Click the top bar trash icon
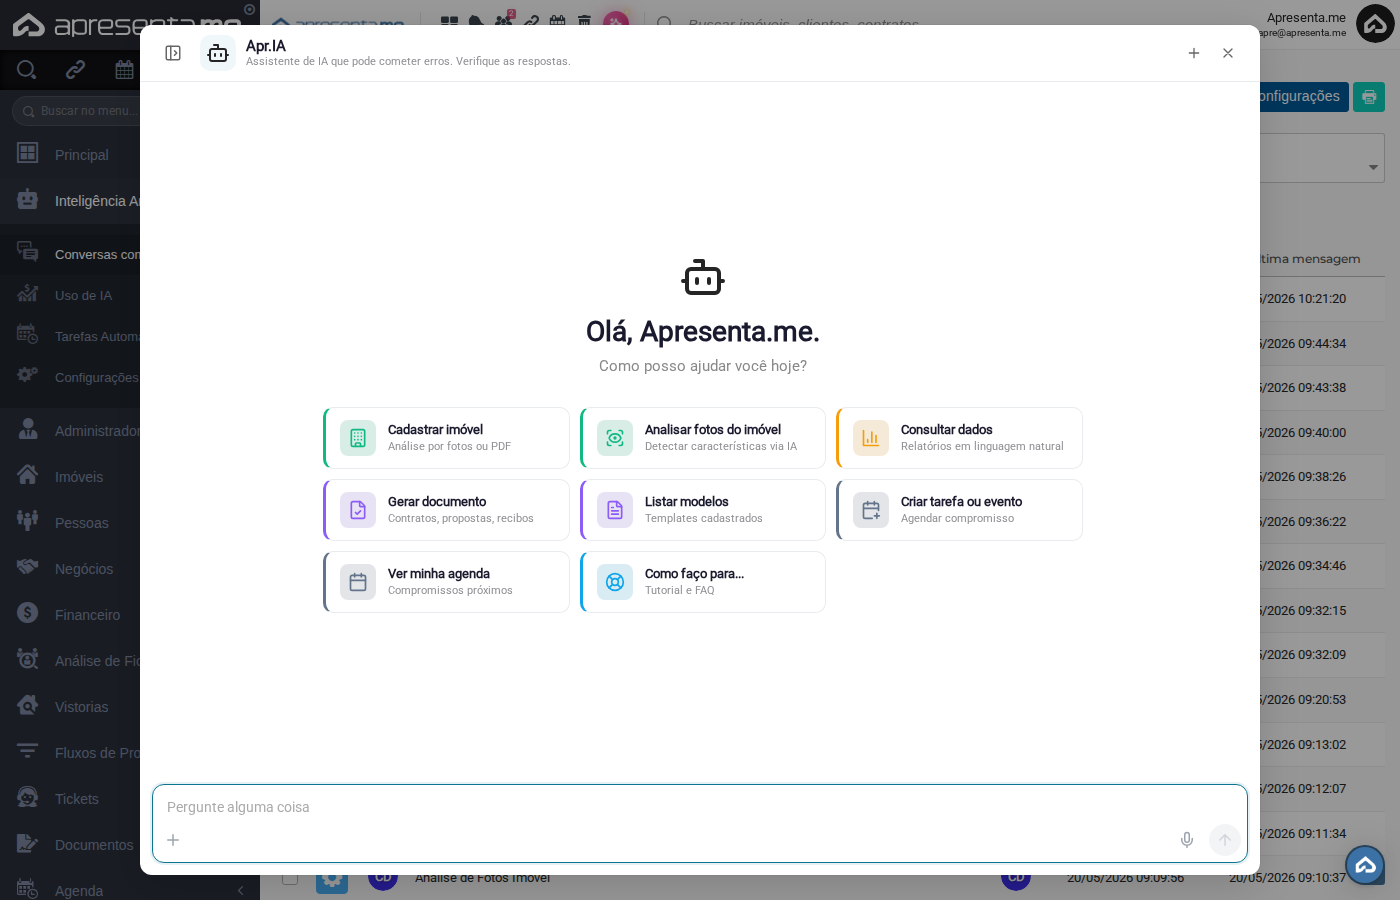This screenshot has width=1400, height=900. (585, 20)
